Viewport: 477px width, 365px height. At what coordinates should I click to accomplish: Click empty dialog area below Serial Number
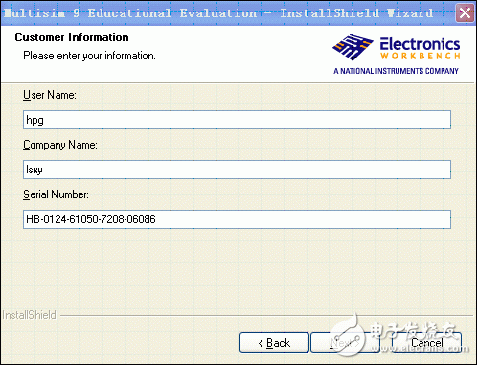point(237,270)
